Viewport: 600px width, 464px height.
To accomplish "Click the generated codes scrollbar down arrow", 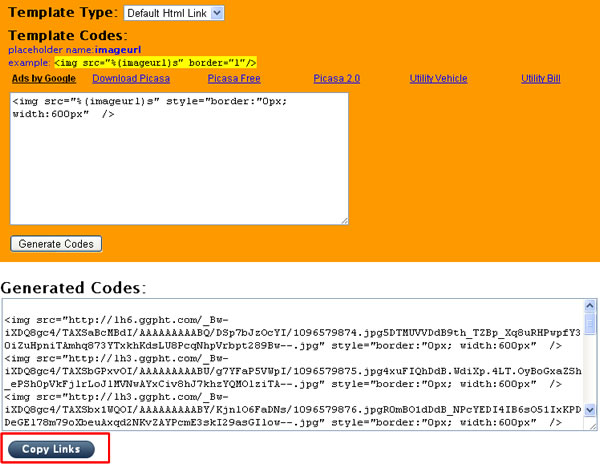I will (x=590, y=410).
